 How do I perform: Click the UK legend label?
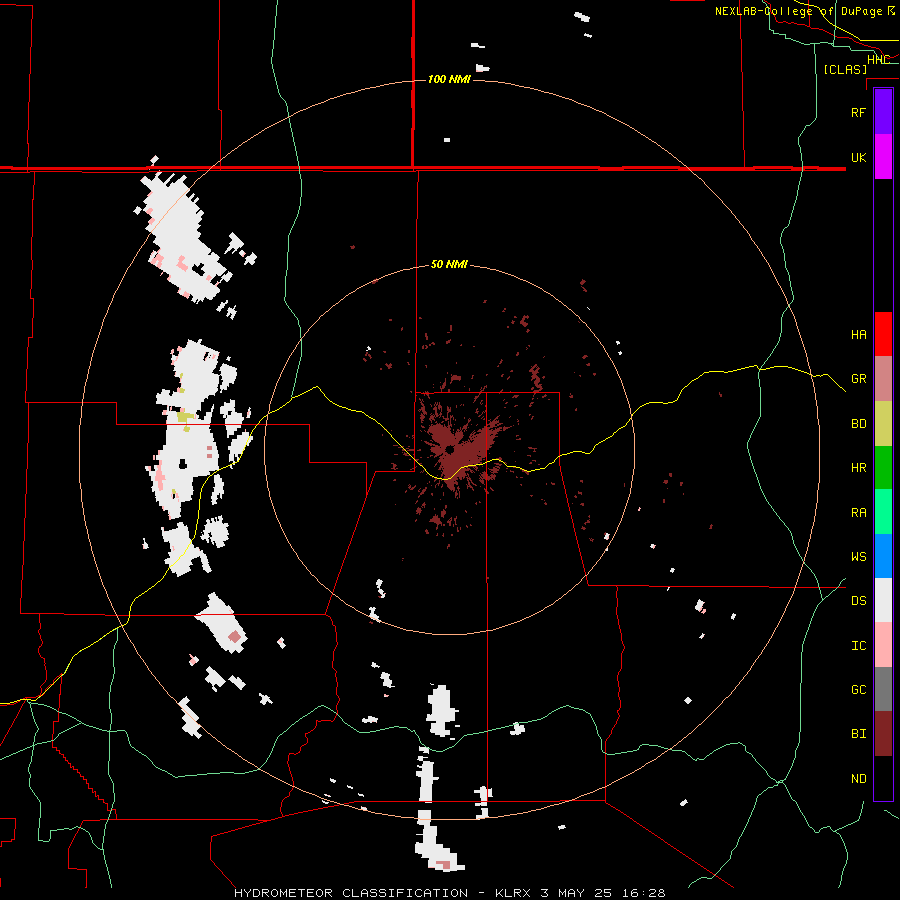click(858, 158)
